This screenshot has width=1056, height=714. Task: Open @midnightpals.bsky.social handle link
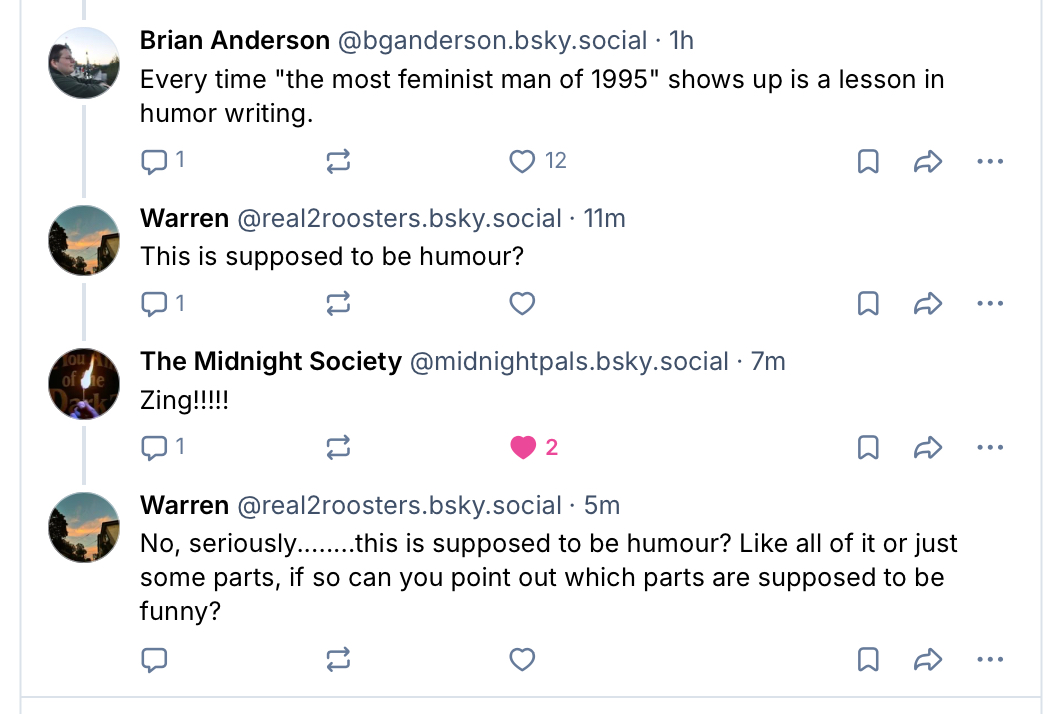(569, 361)
